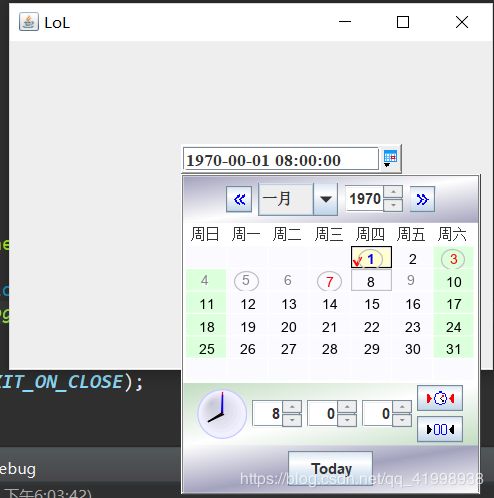Select day 13 in the calendar
Viewport: 494px width, 498px height.
288,304
